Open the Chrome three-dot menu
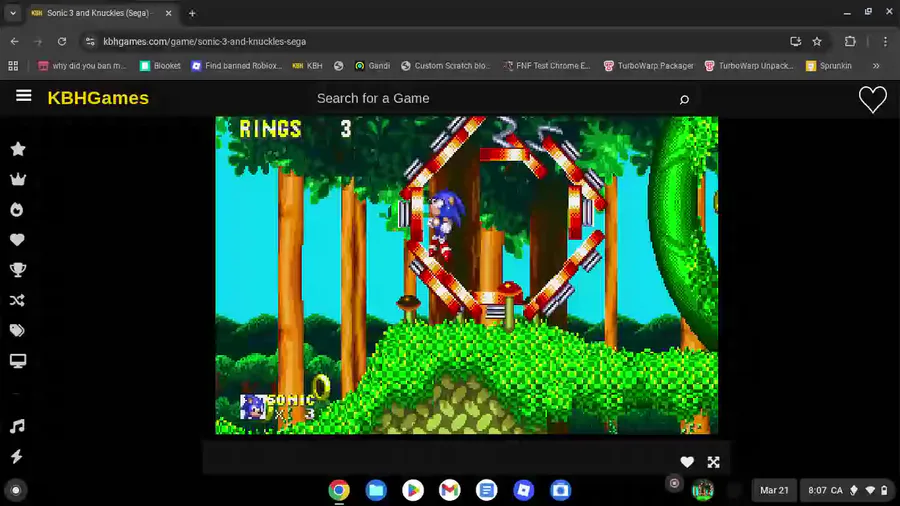Screen dimensions: 900x506 tap(885, 41)
